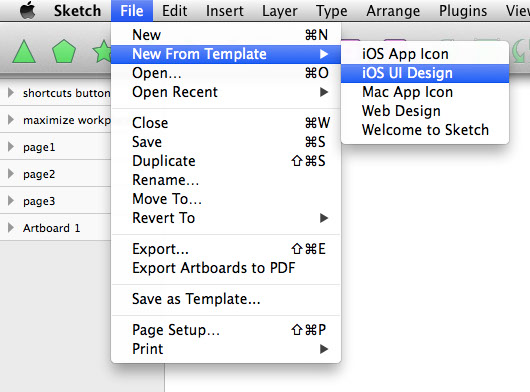Choose Duplicate in File menu
The width and height of the screenshot is (530, 392).
click(226, 161)
